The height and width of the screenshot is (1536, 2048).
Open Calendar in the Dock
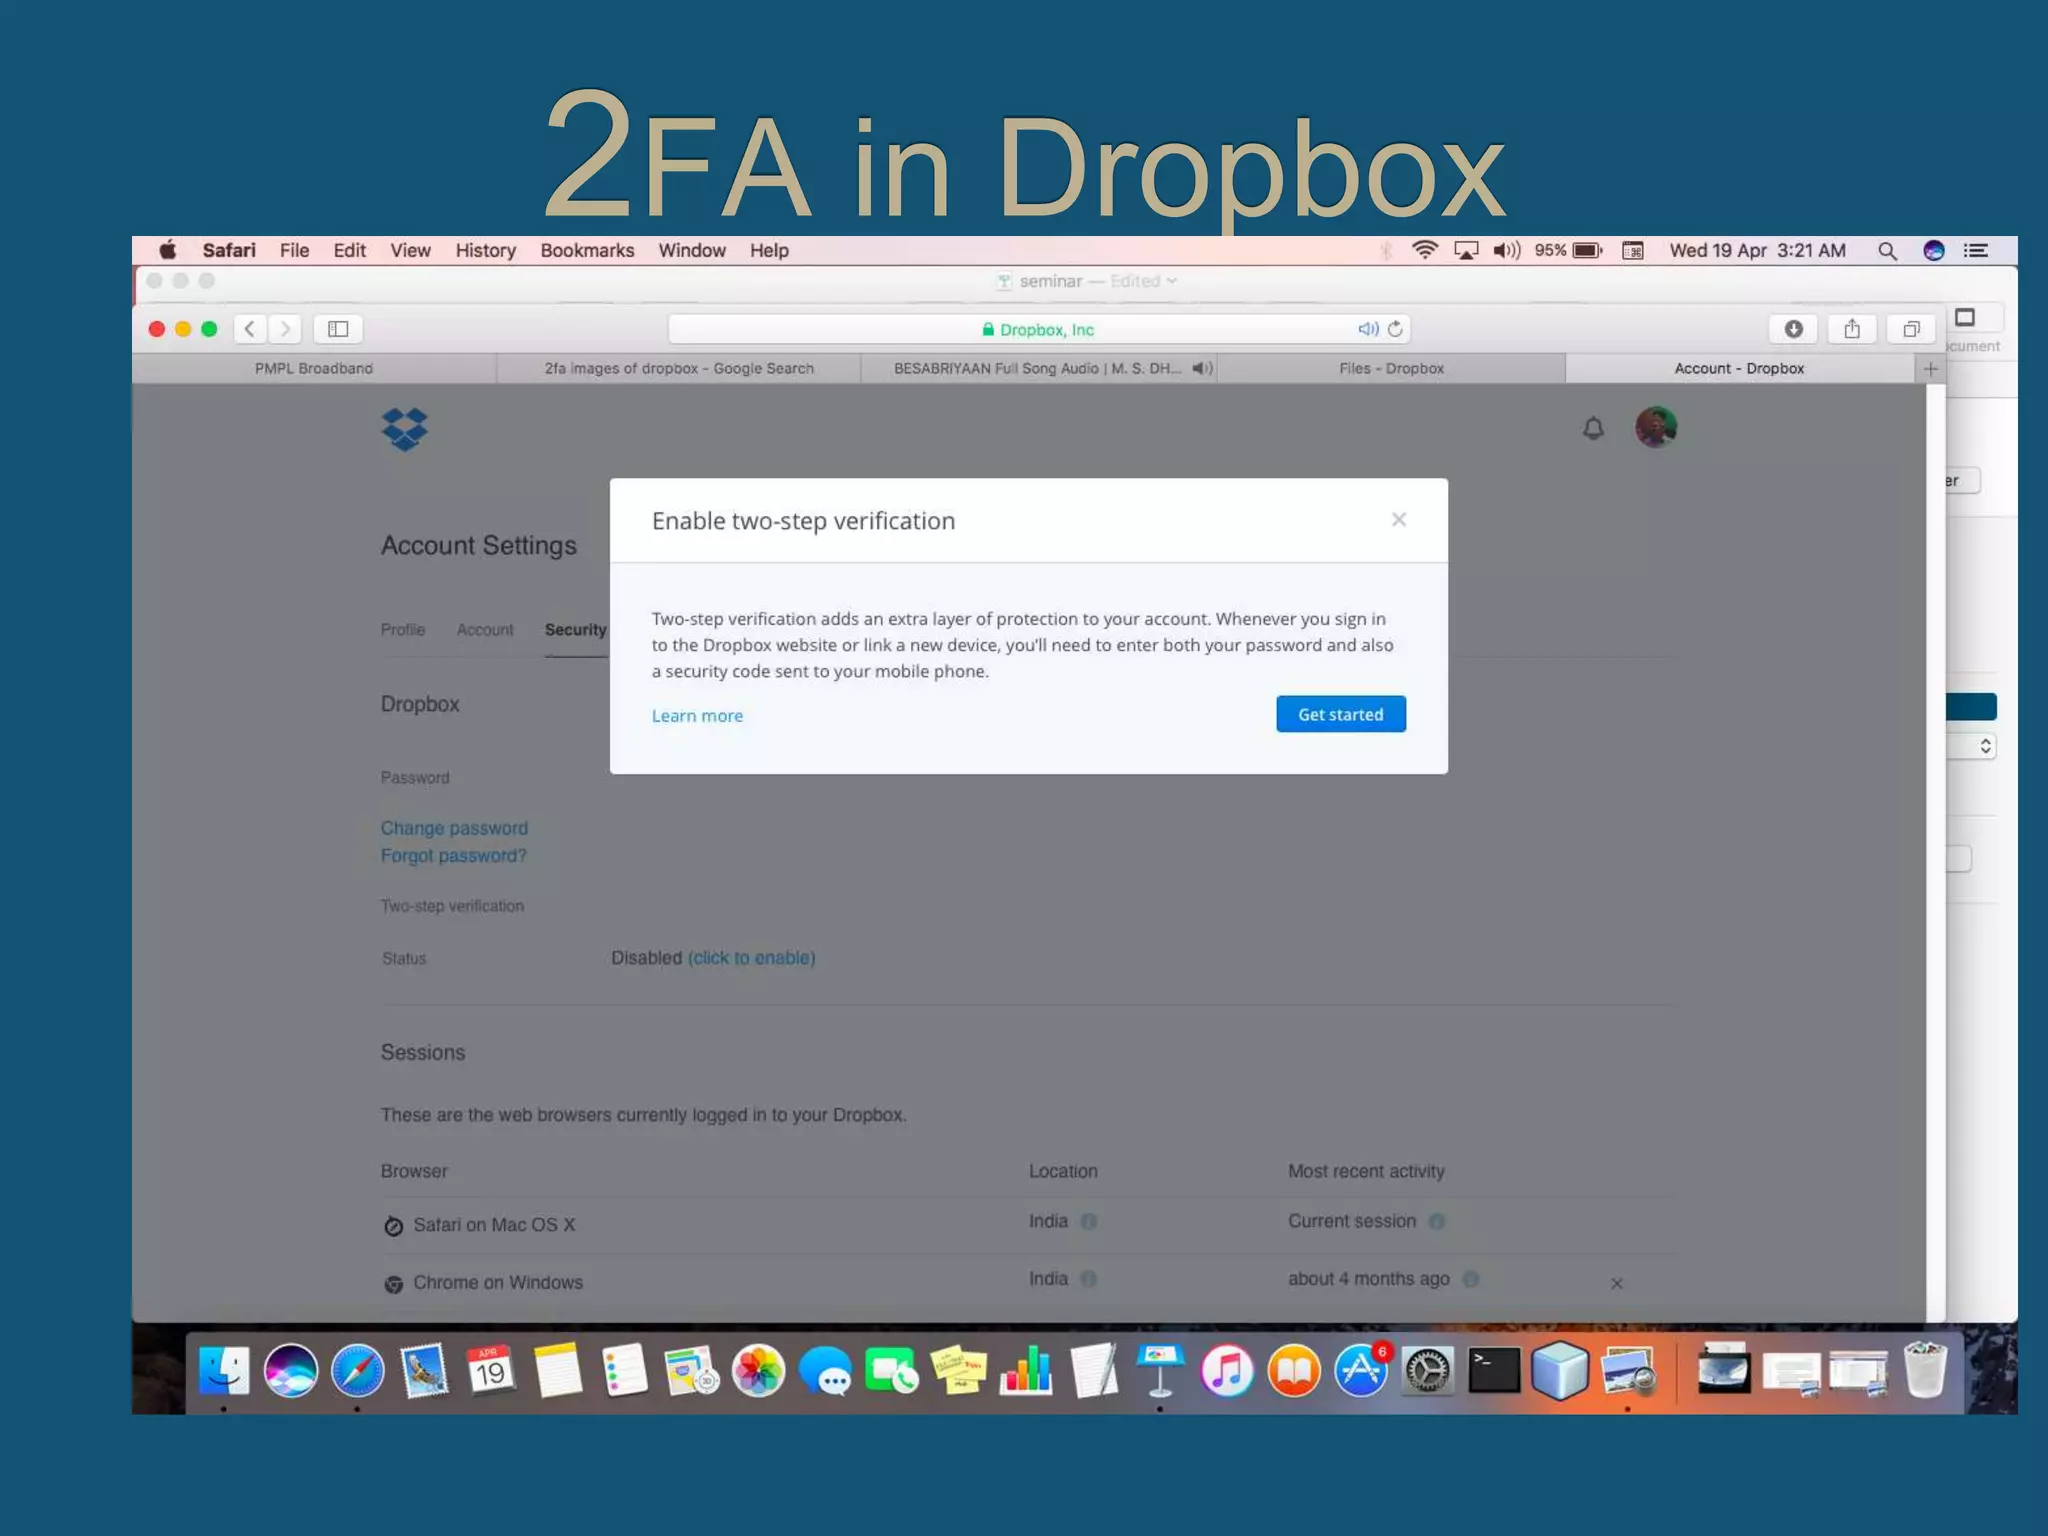[x=490, y=1370]
